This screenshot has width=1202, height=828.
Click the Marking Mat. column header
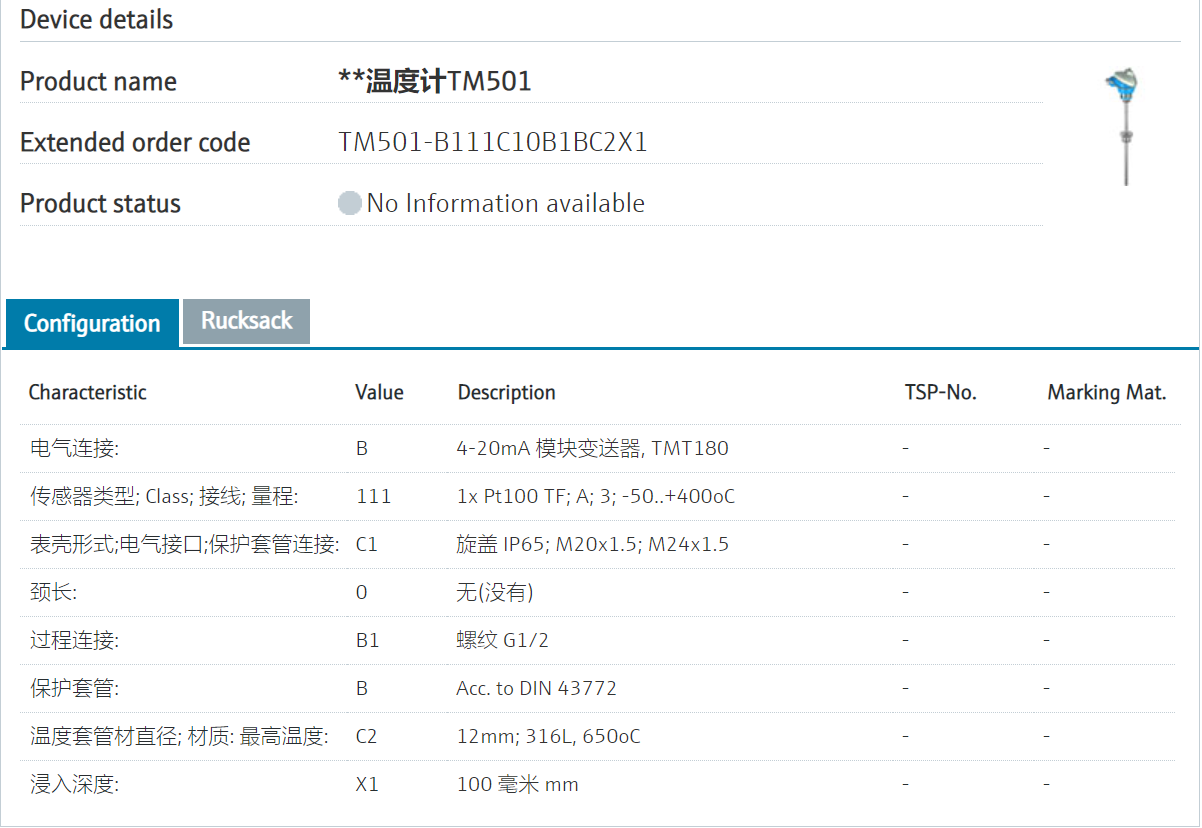[x=1106, y=393]
